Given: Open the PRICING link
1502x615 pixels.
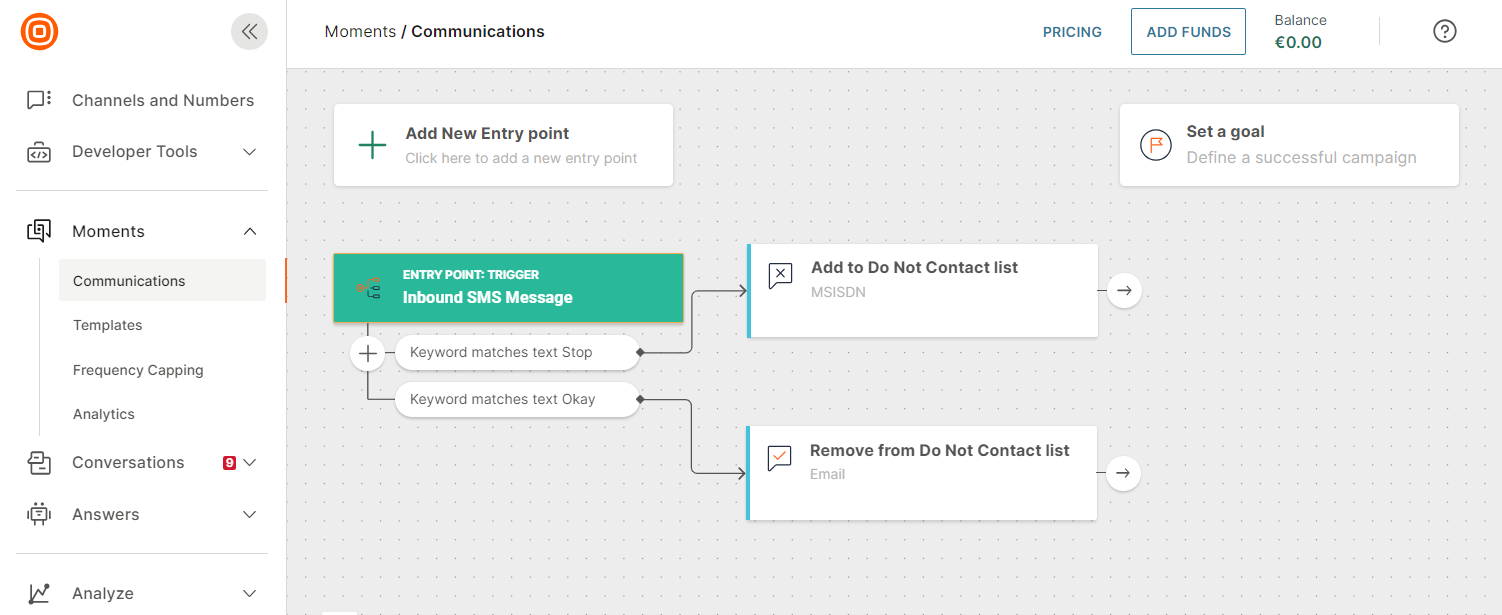Looking at the screenshot, I should point(1072,32).
